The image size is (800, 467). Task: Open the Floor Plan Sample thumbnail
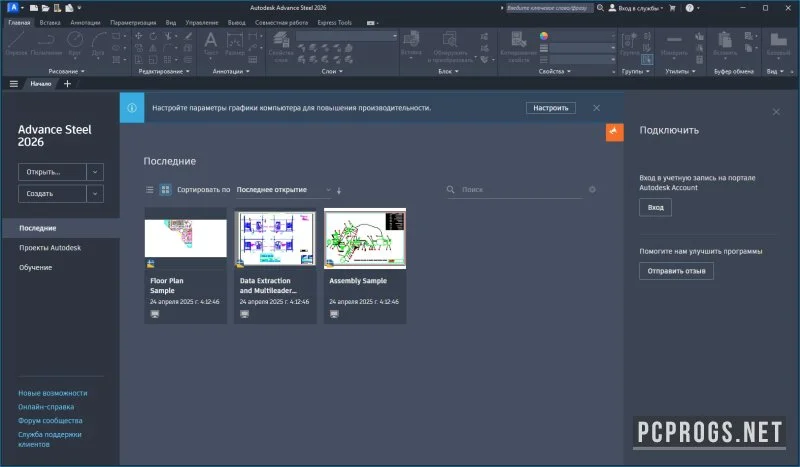point(186,239)
